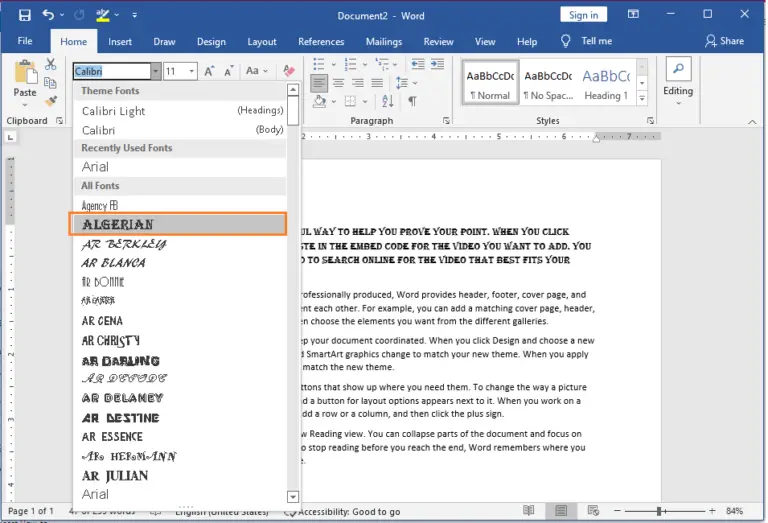768x523 pixels.
Task: Click the Save icon in title bar
Action: [x=24, y=15]
